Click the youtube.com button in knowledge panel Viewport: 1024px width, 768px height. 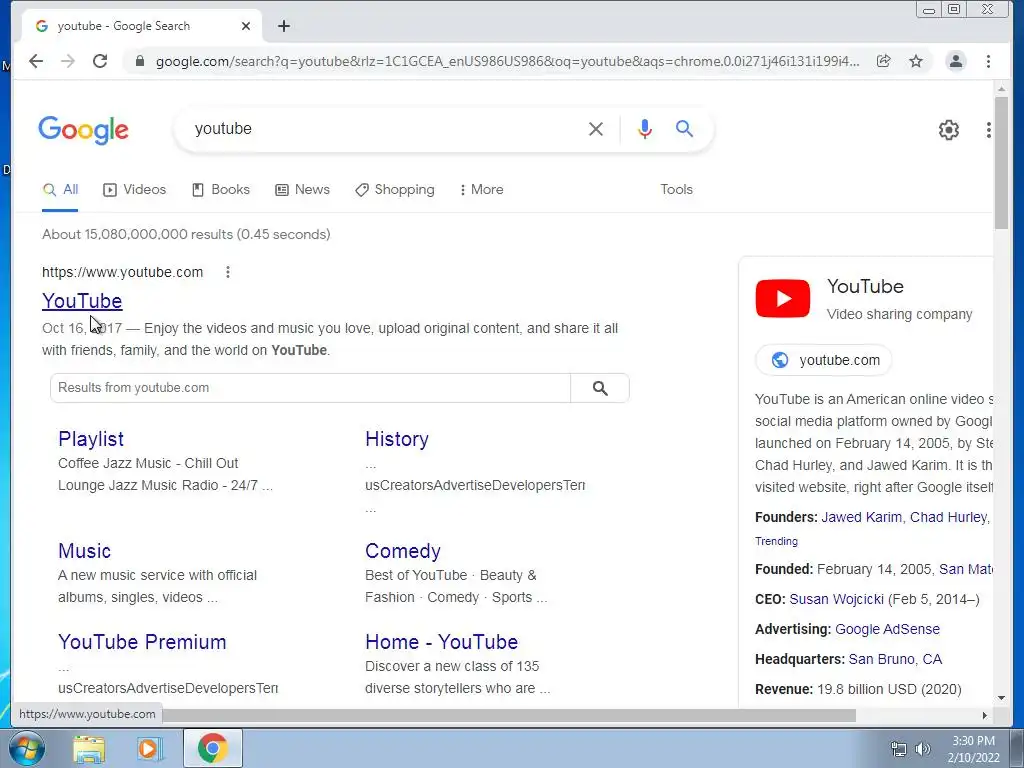click(824, 360)
